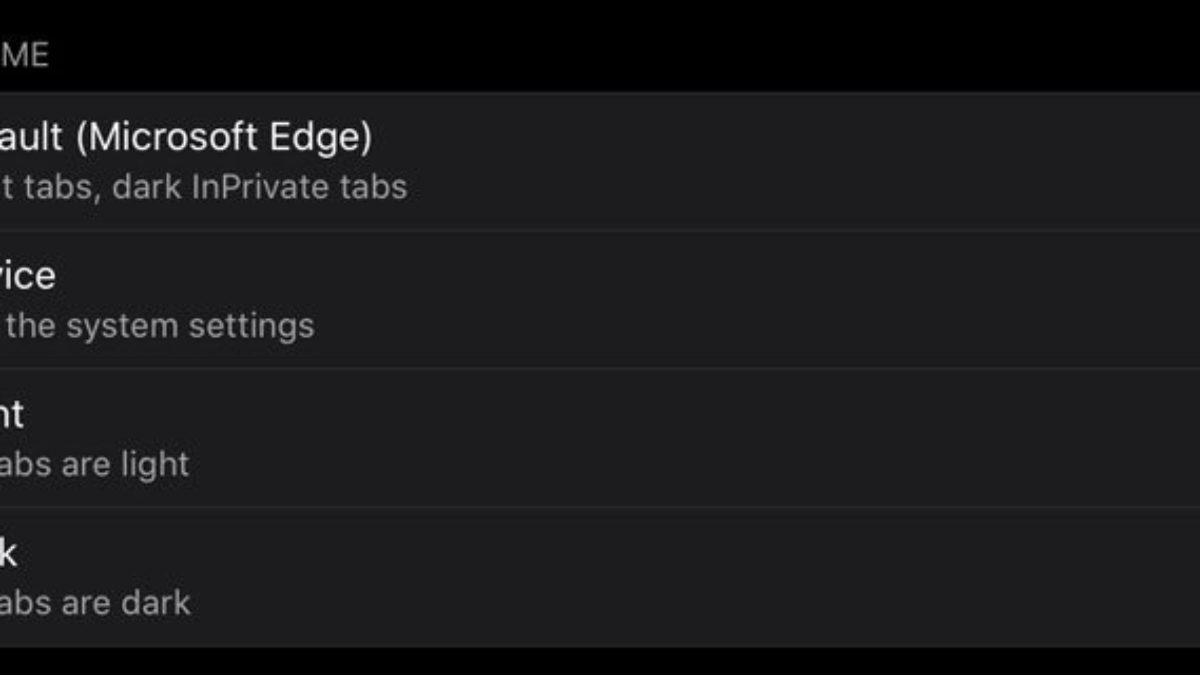Choose the Device theme option
1200x675 pixels.
28,275
